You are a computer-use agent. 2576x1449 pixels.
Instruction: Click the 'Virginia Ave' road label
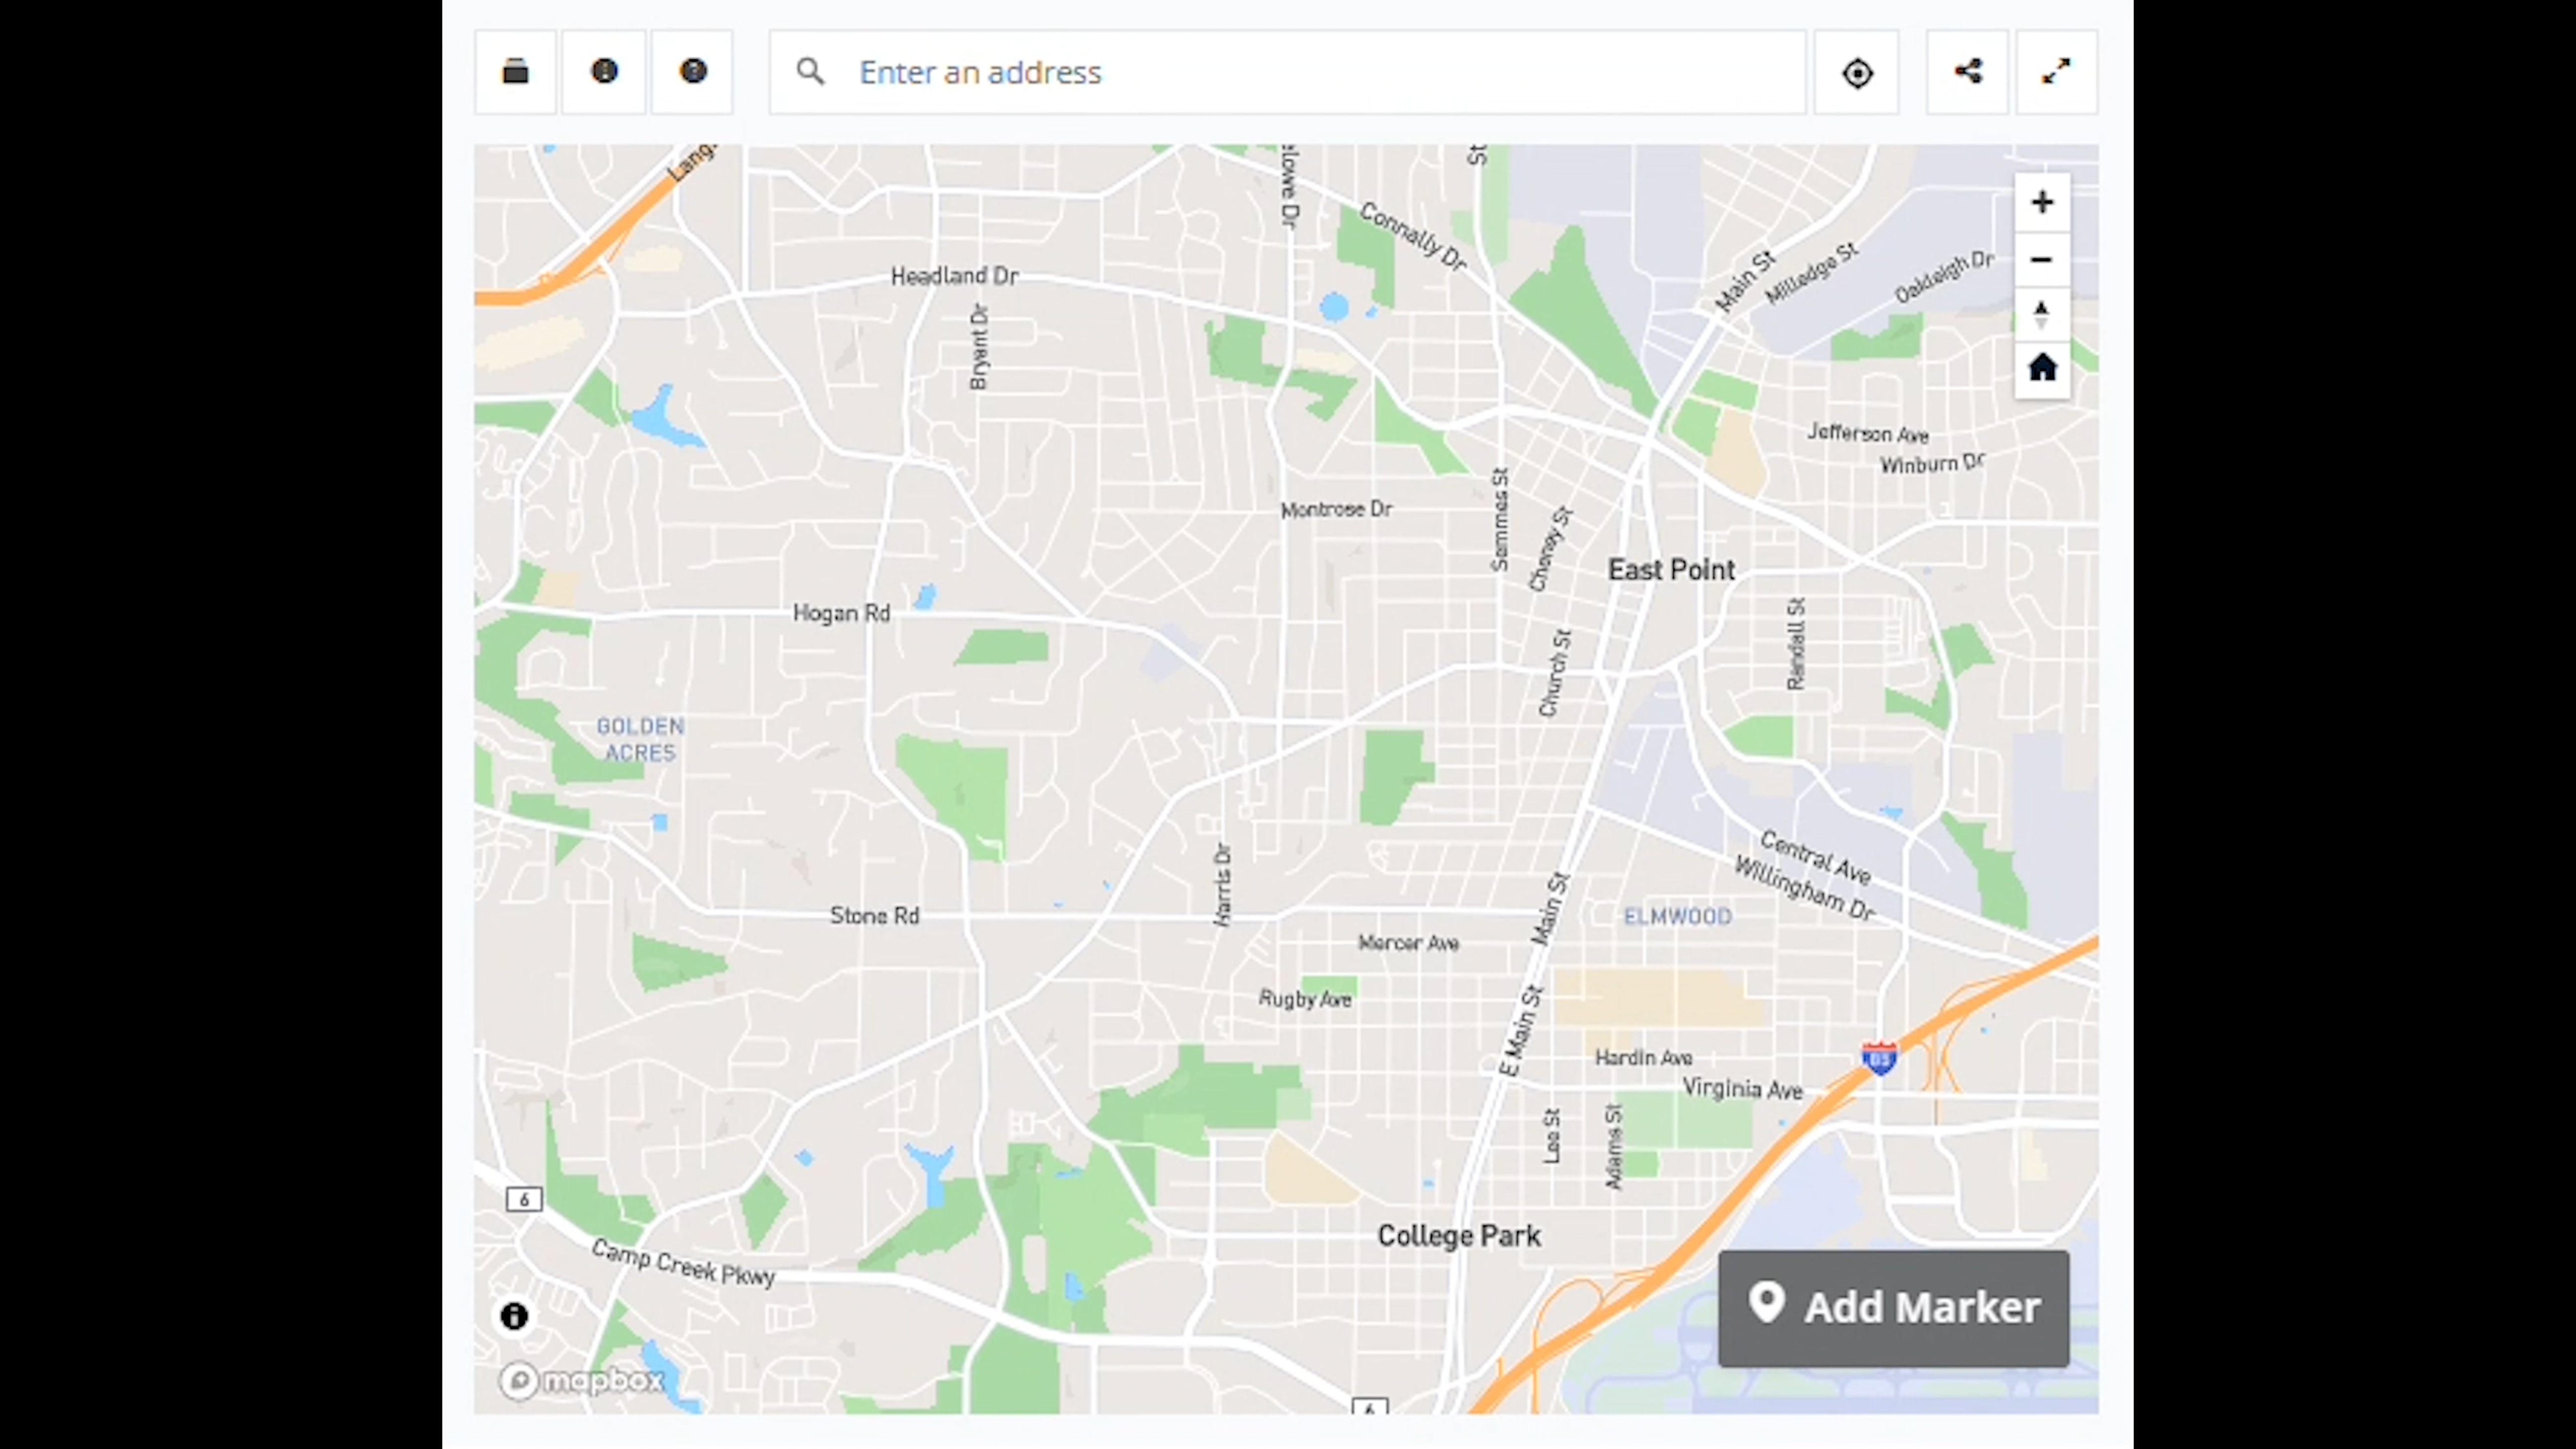pyautogui.click(x=1742, y=1089)
